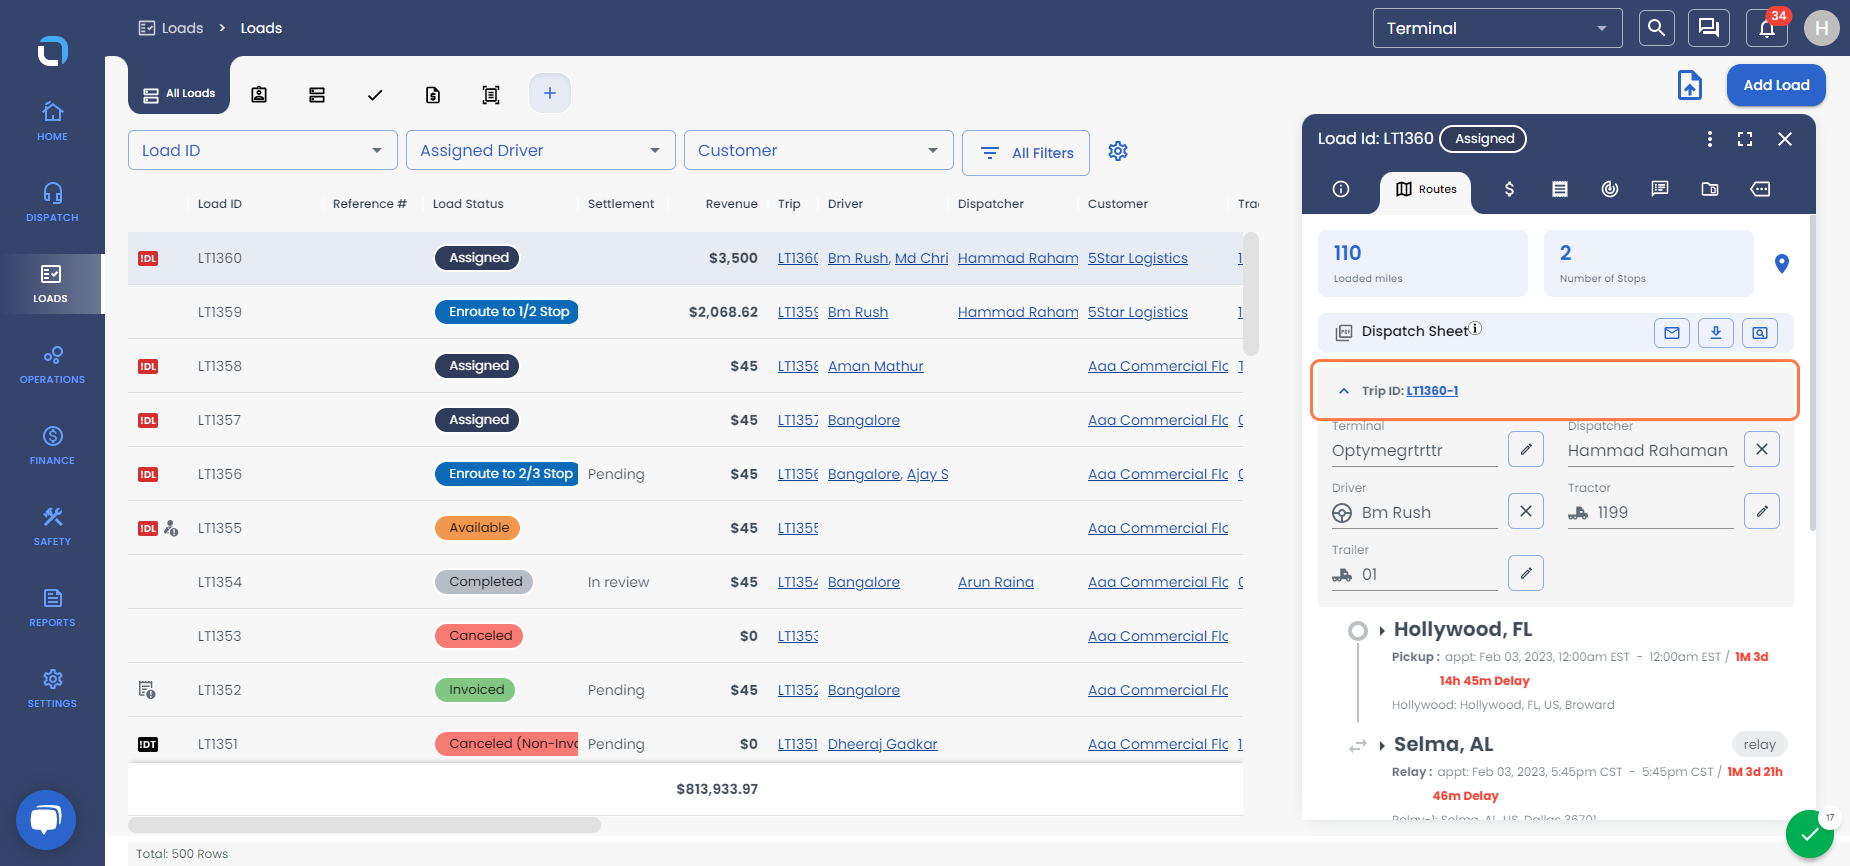
Task: Click the vertical table scrollbar
Action: 1251,294
